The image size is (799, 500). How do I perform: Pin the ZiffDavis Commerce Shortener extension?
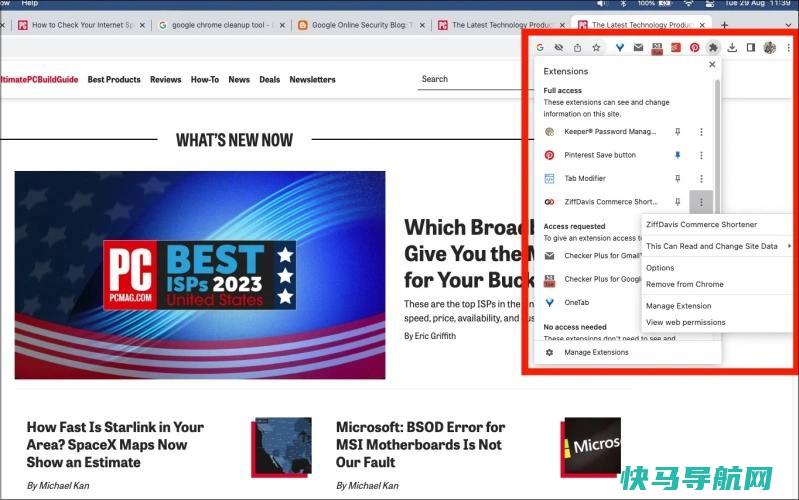click(677, 202)
